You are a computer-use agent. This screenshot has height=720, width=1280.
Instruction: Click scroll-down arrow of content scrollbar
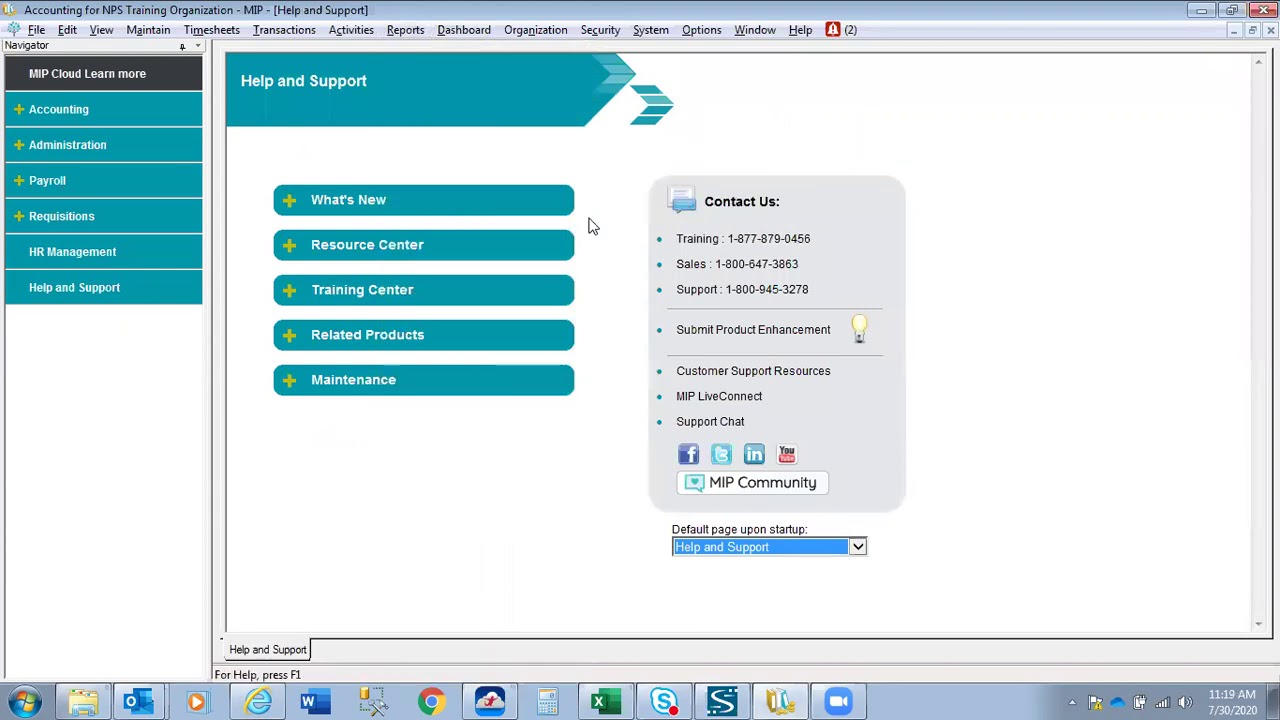[x=1258, y=624]
